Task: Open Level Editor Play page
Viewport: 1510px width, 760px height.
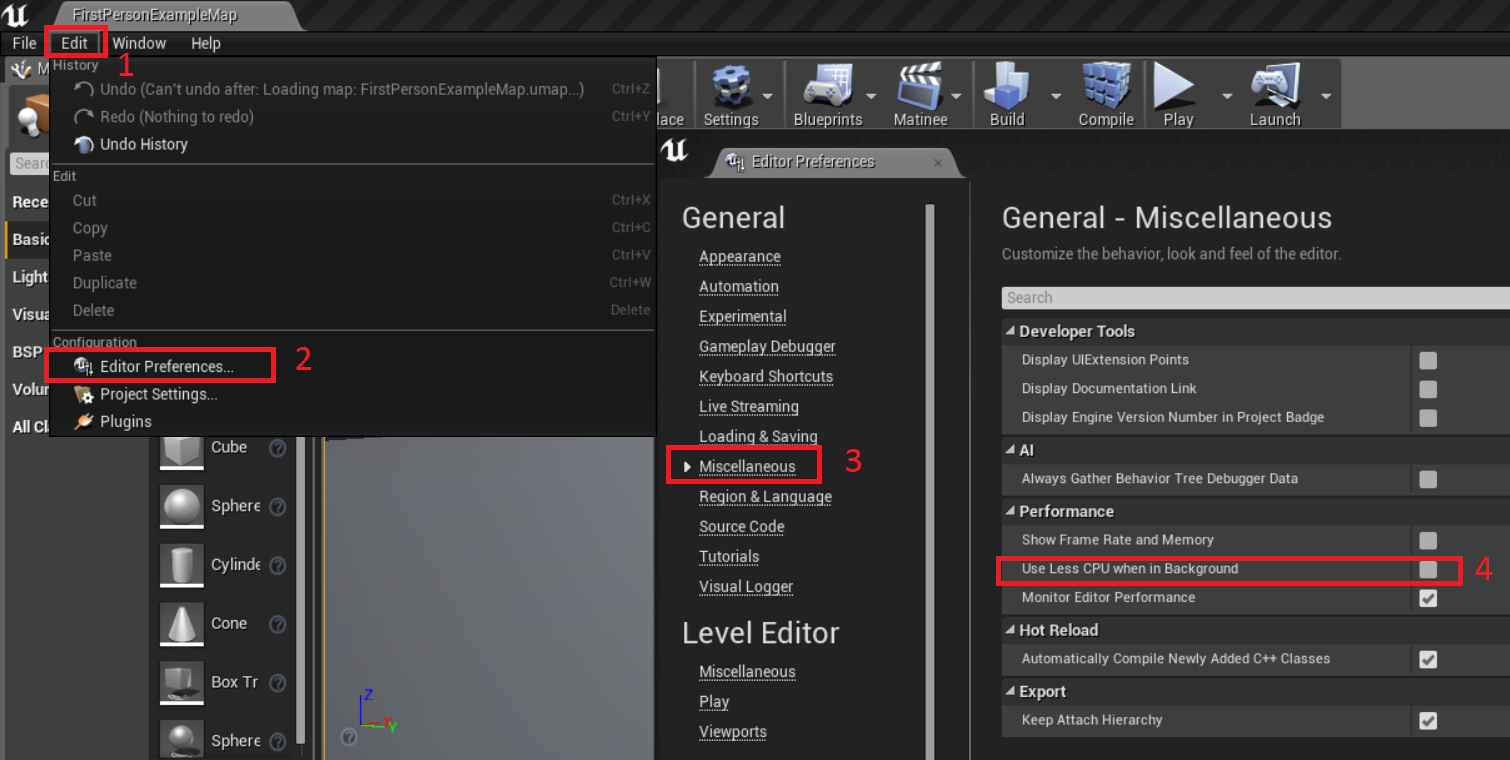Action: [714, 702]
